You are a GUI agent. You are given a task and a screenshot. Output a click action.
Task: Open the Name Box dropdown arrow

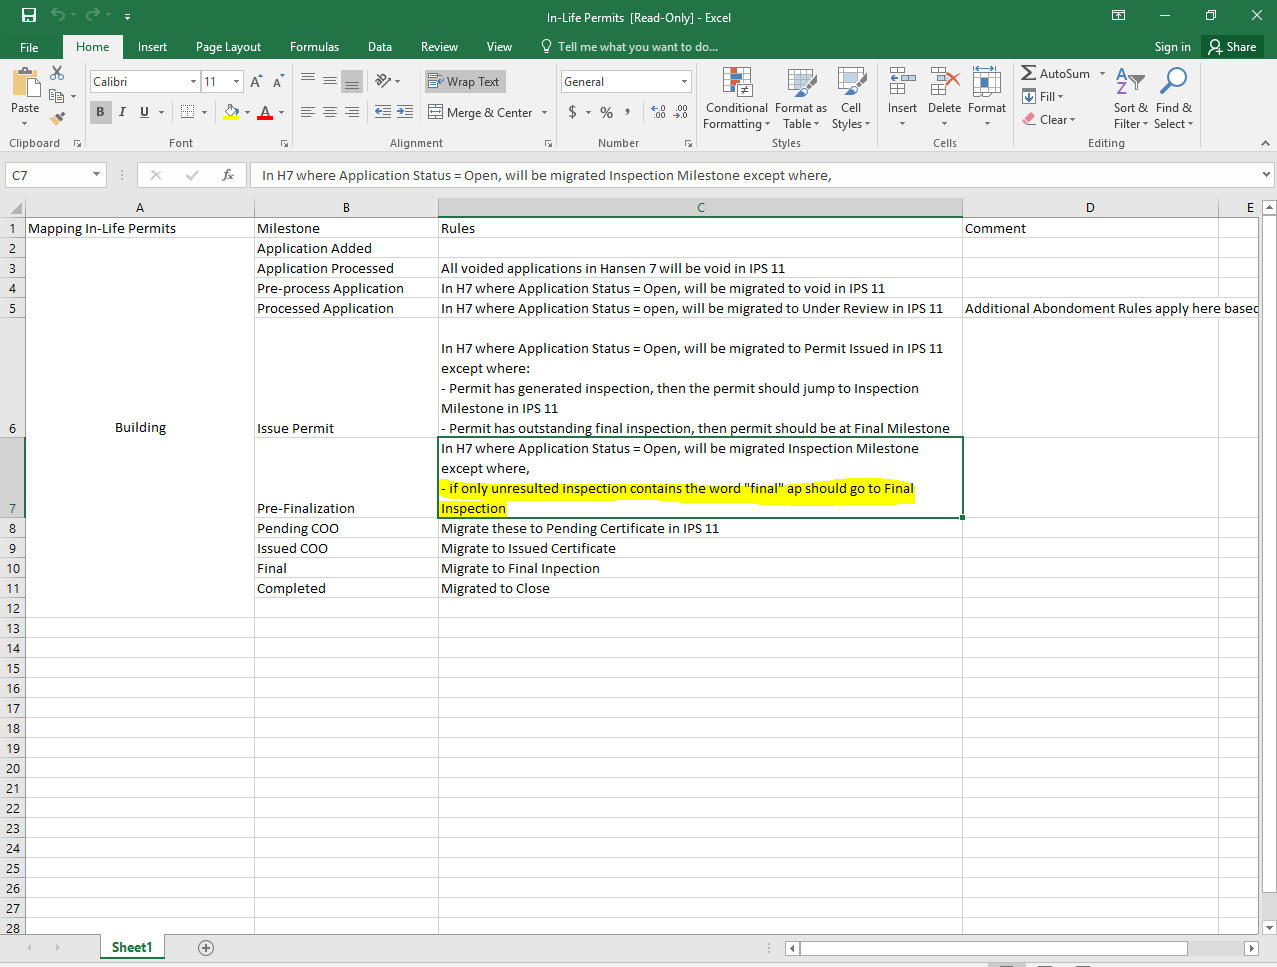coord(97,175)
